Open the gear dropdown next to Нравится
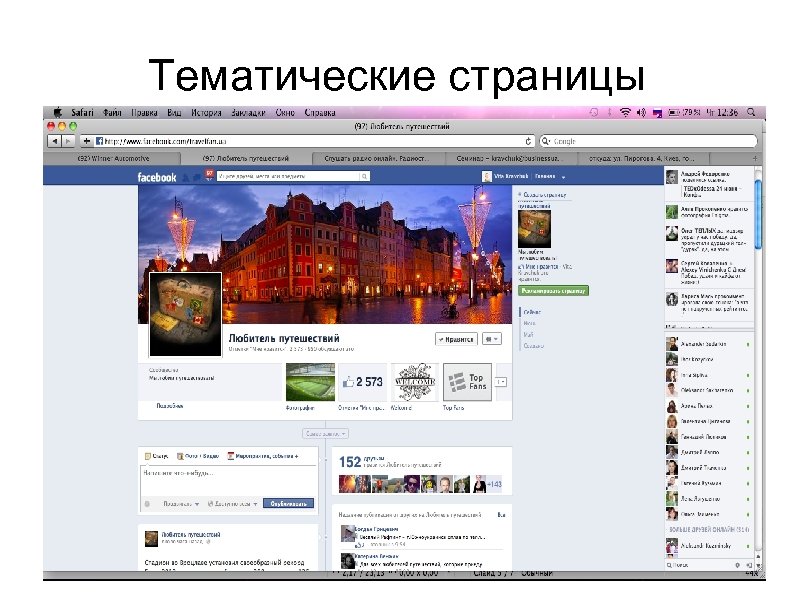 click(x=492, y=339)
